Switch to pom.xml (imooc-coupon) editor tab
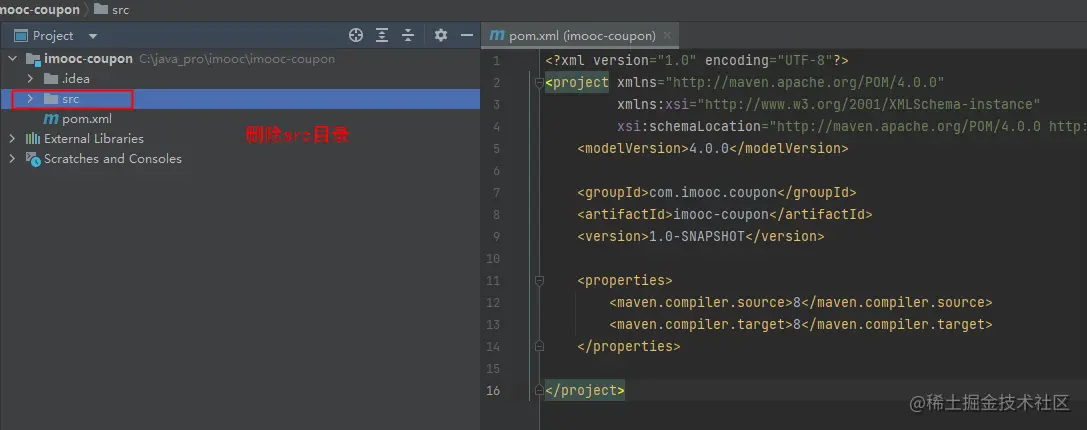Viewport: 1087px width, 430px height. pyautogui.click(x=582, y=35)
